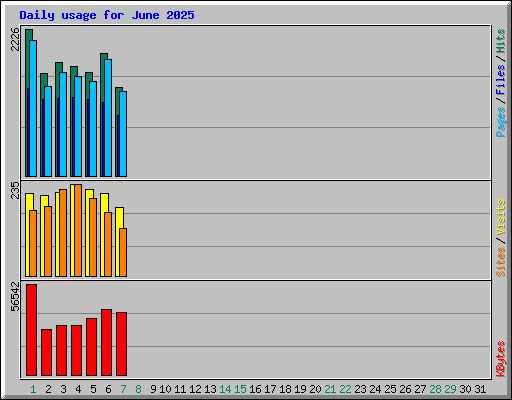
Task: Click the day 2 label on the x-axis
Action: [x=48, y=389]
